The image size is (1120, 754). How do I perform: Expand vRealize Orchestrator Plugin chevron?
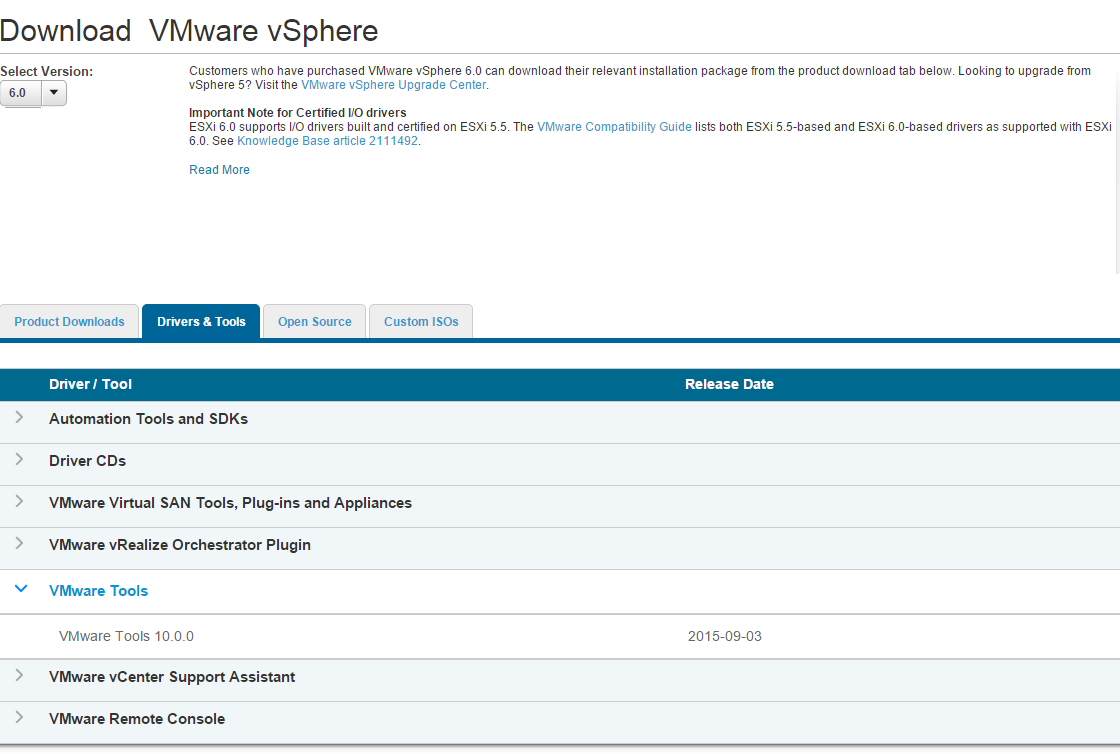point(20,544)
